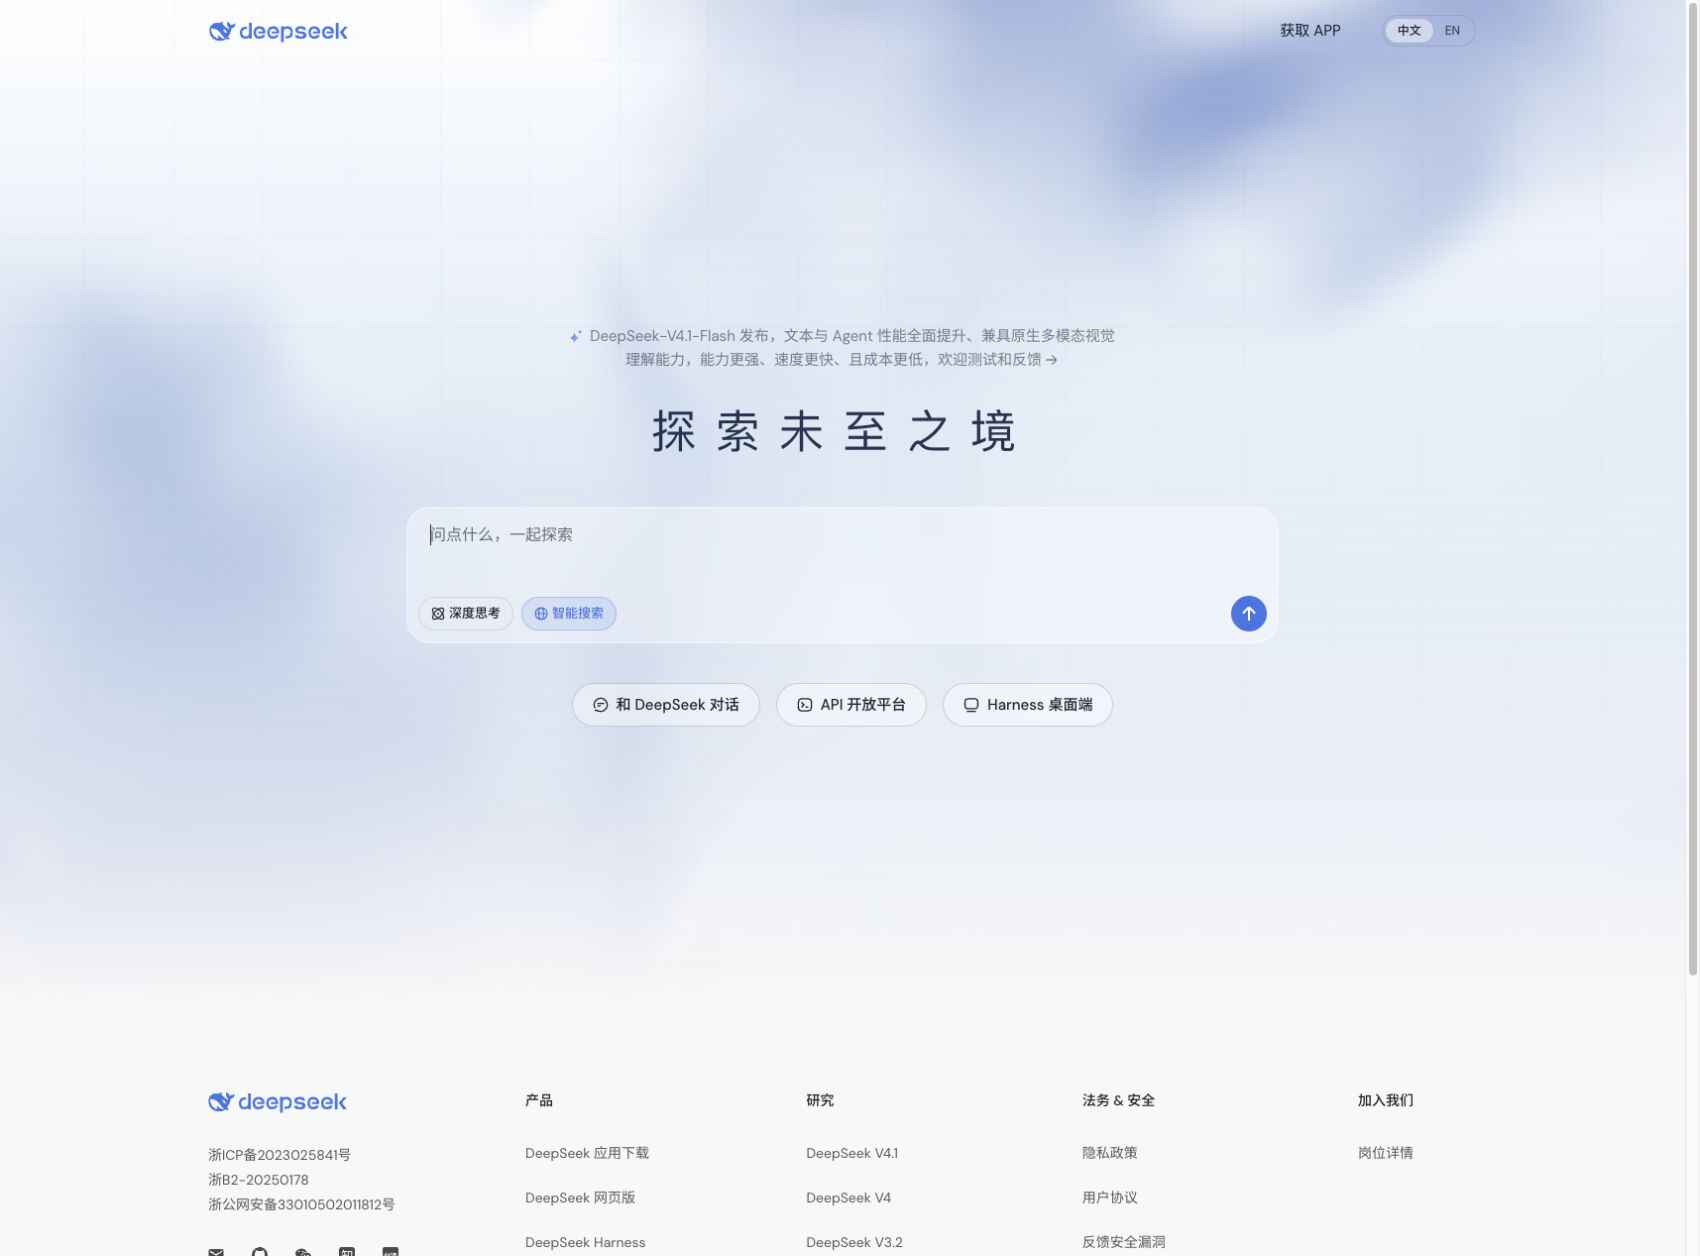This screenshot has width=1700, height=1256.
Task: Click the 产品 footer heading
Action: pos(539,1100)
